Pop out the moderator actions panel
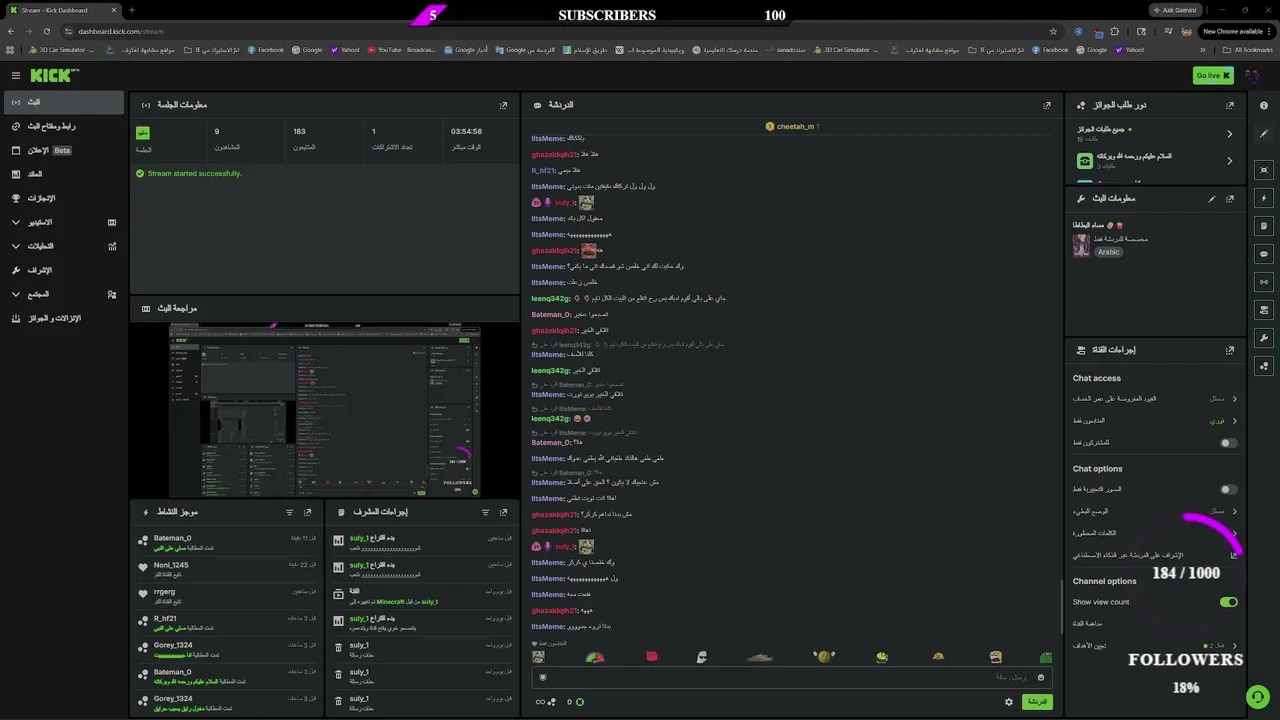 point(504,512)
